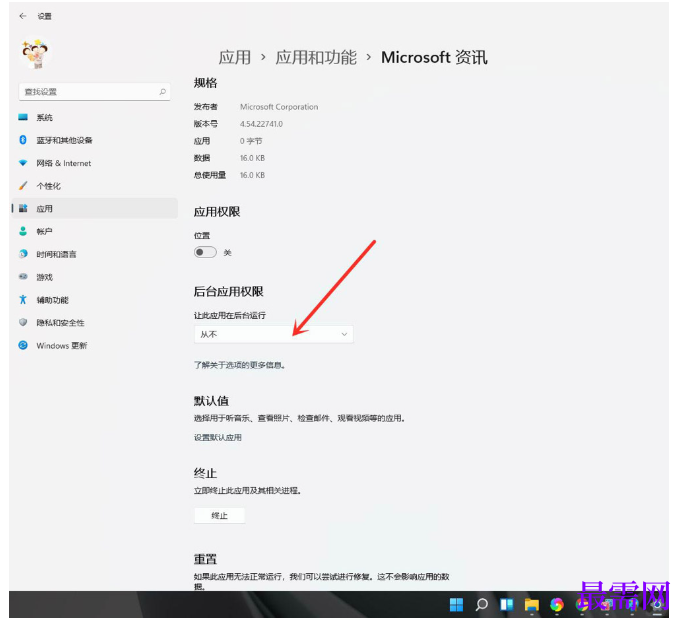Open the colorful pinwheel app on the taskbar
Screen dimensions: 689x627
[x=557, y=605]
